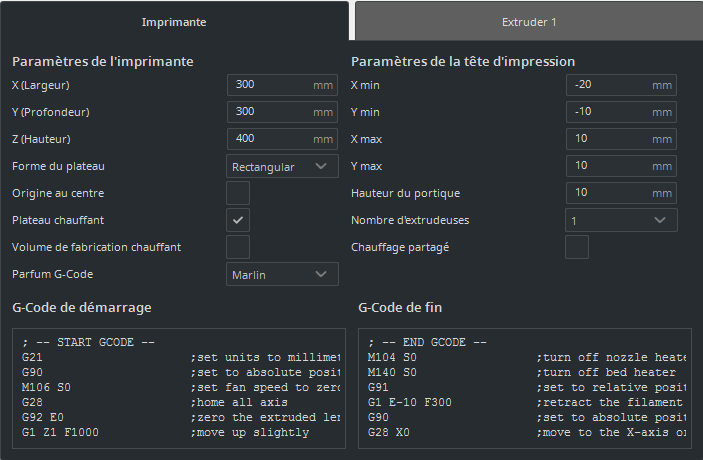
Task: Expand the Parfum G-Code dropdown
Action: pos(282,274)
